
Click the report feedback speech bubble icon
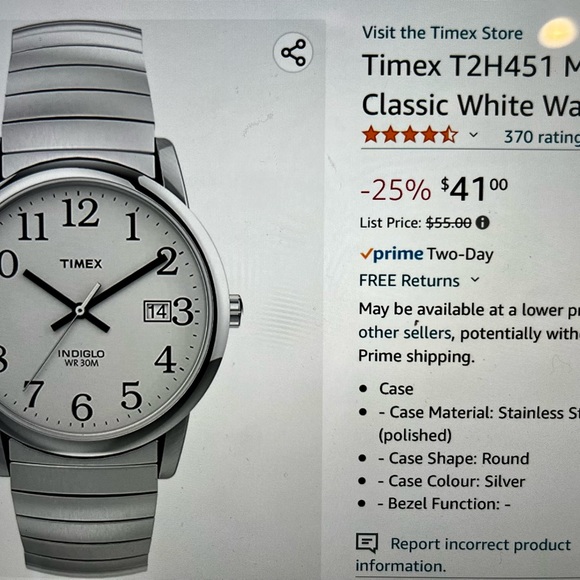367,543
